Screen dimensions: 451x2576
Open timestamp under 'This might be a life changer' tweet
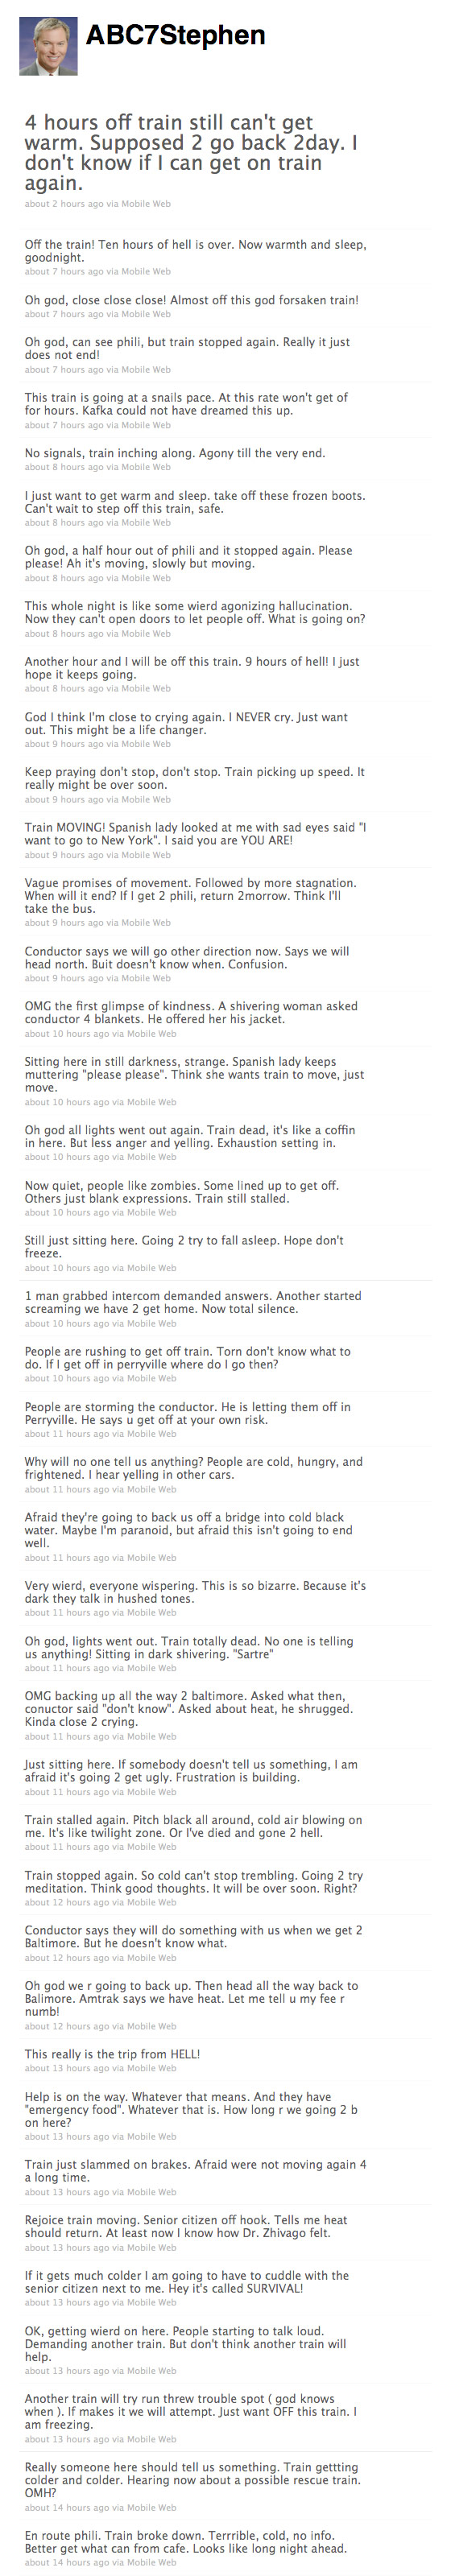64,744
